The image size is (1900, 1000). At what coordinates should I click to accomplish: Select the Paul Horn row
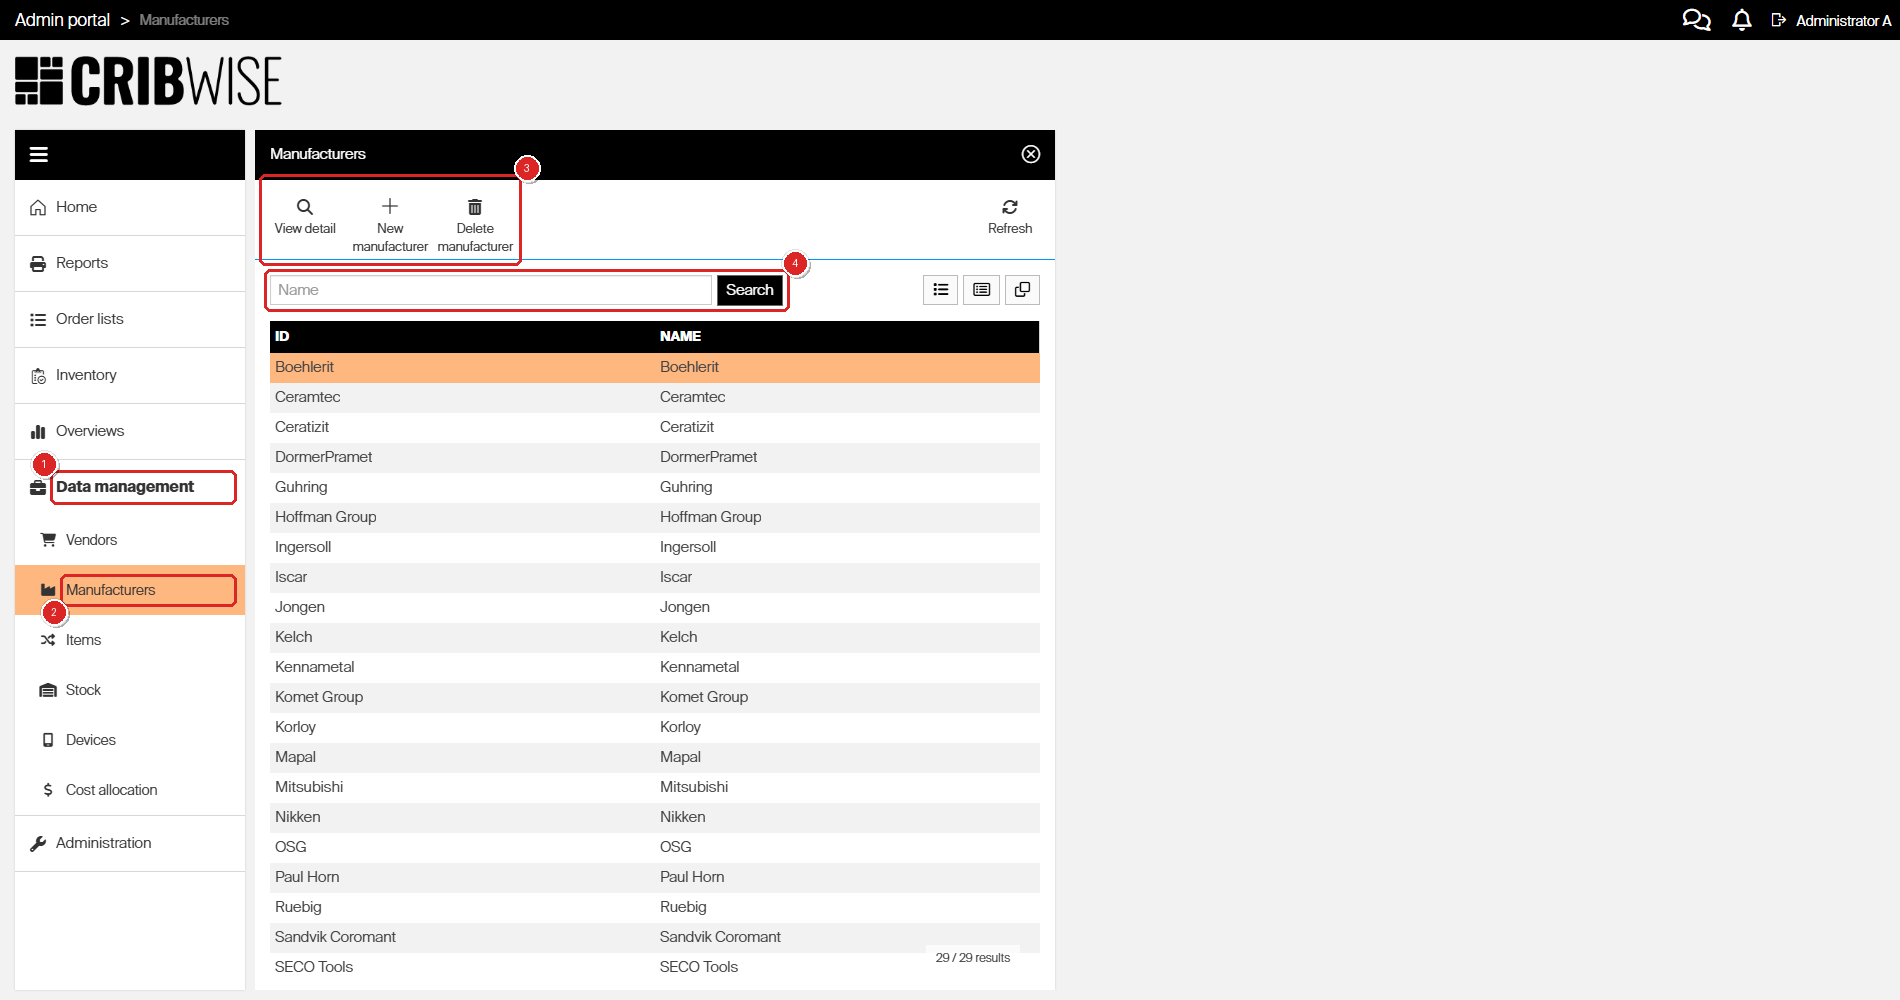pos(655,877)
